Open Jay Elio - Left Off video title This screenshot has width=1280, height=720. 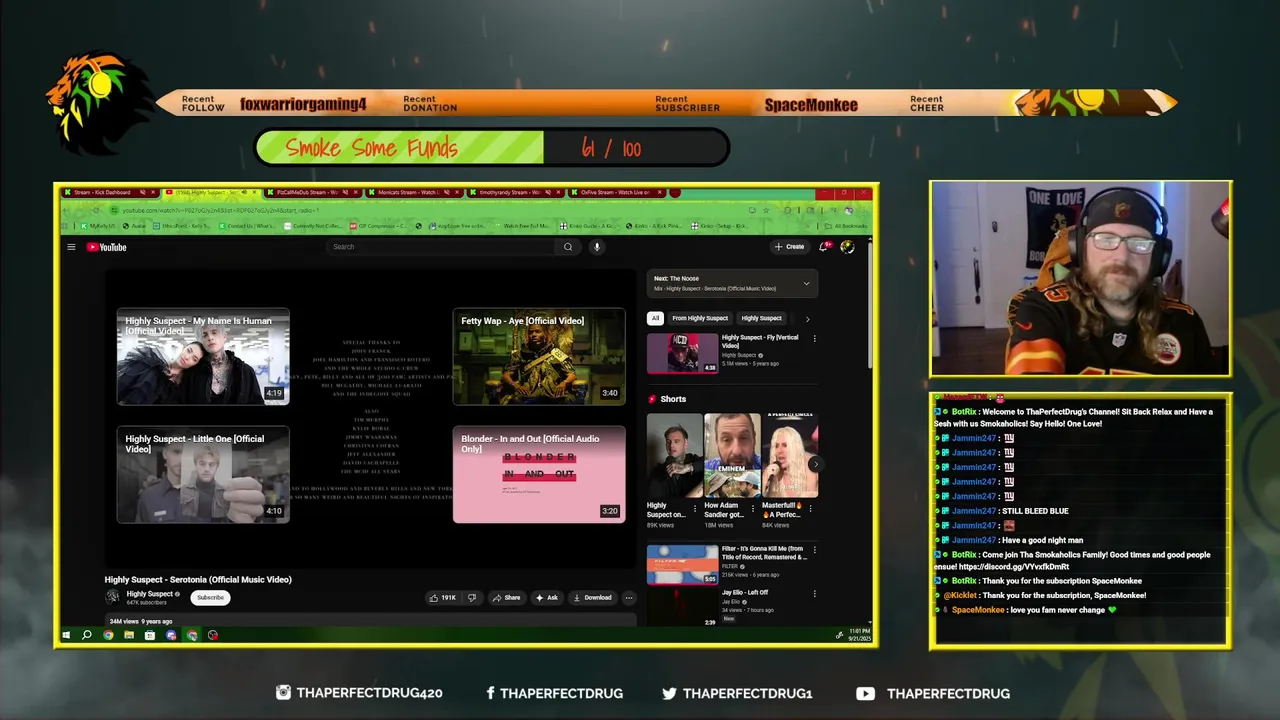(745, 593)
